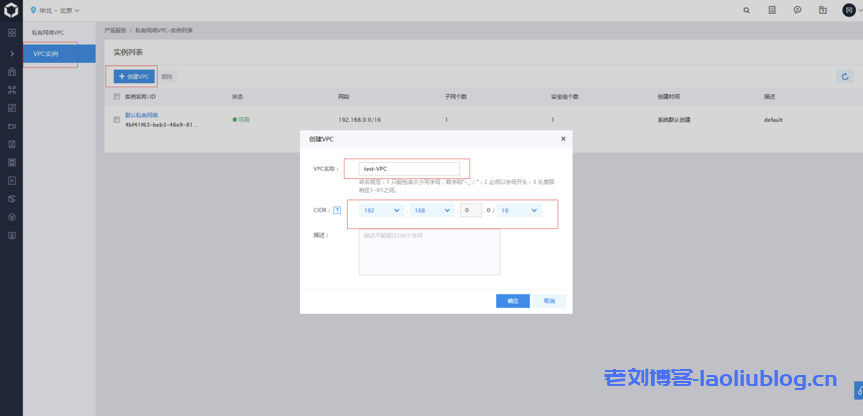Viewport: 863px width, 416px height.
Task: Open the CIDR mask 16 dropdown
Action: point(519,210)
